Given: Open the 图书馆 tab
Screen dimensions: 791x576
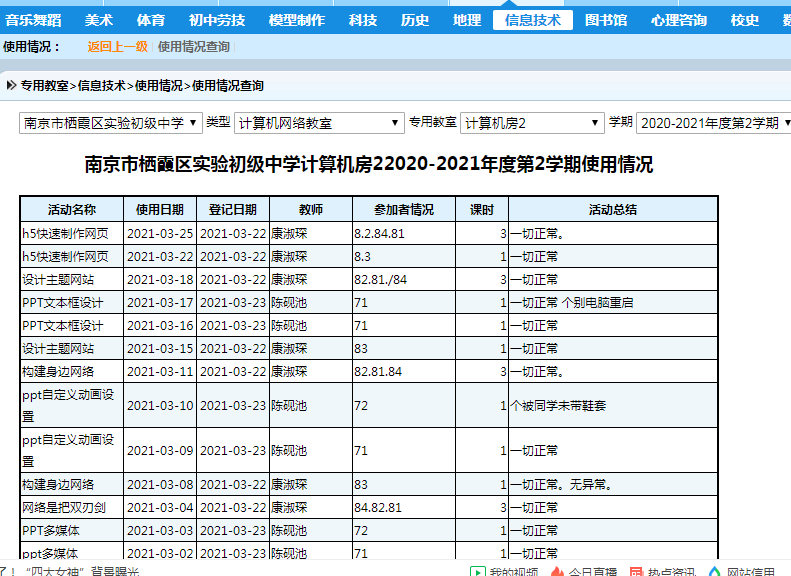Looking at the screenshot, I should coord(606,20).
